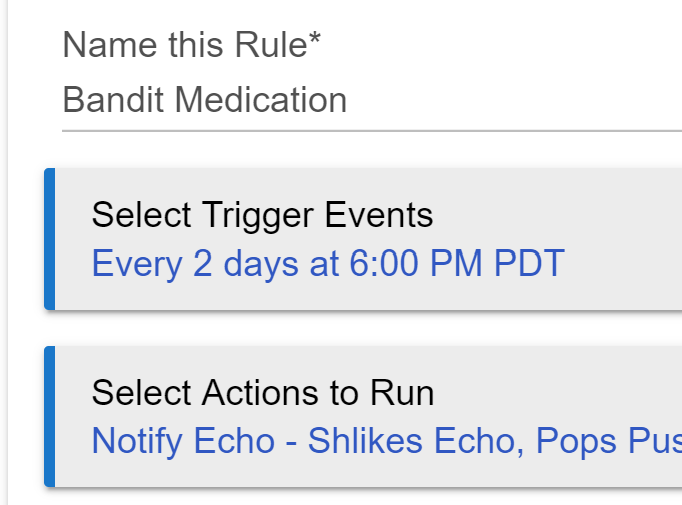Click the Bandit Medication rule name field
This screenshot has width=682, height=505.
(372, 100)
